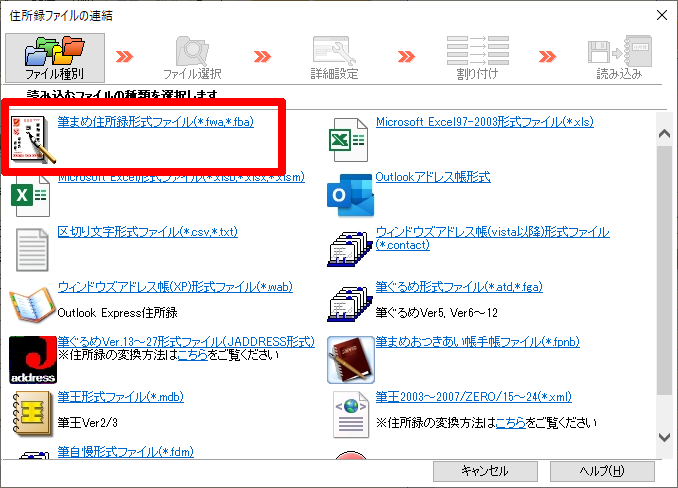
Task: Click the scrollbar up arrow
Action: pos(664,134)
